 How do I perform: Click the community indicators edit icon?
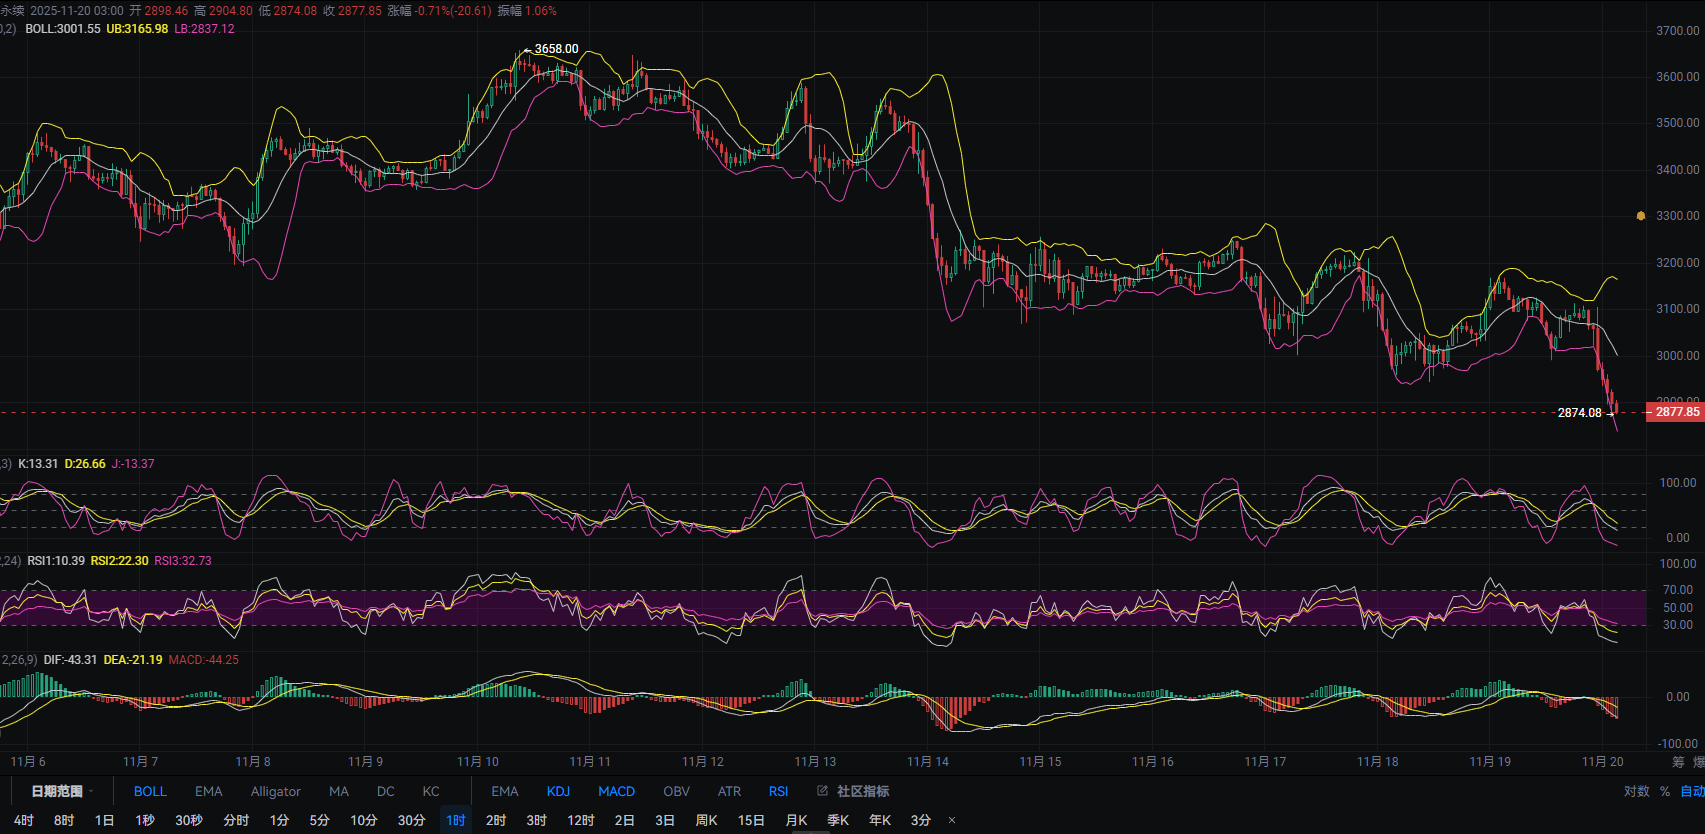pos(822,791)
